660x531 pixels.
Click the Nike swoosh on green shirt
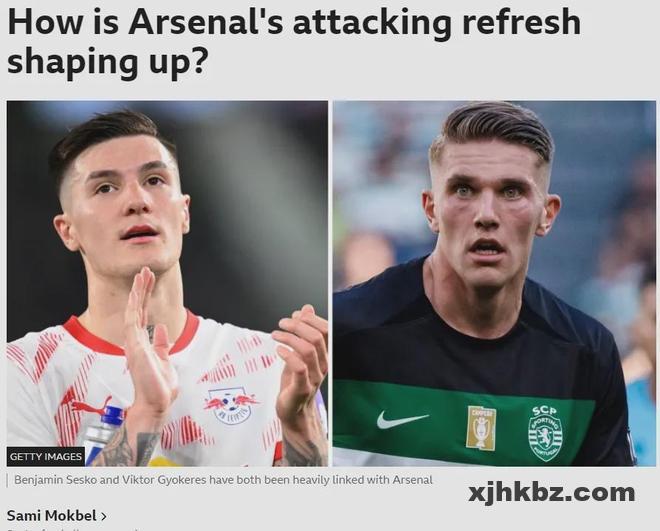click(401, 419)
